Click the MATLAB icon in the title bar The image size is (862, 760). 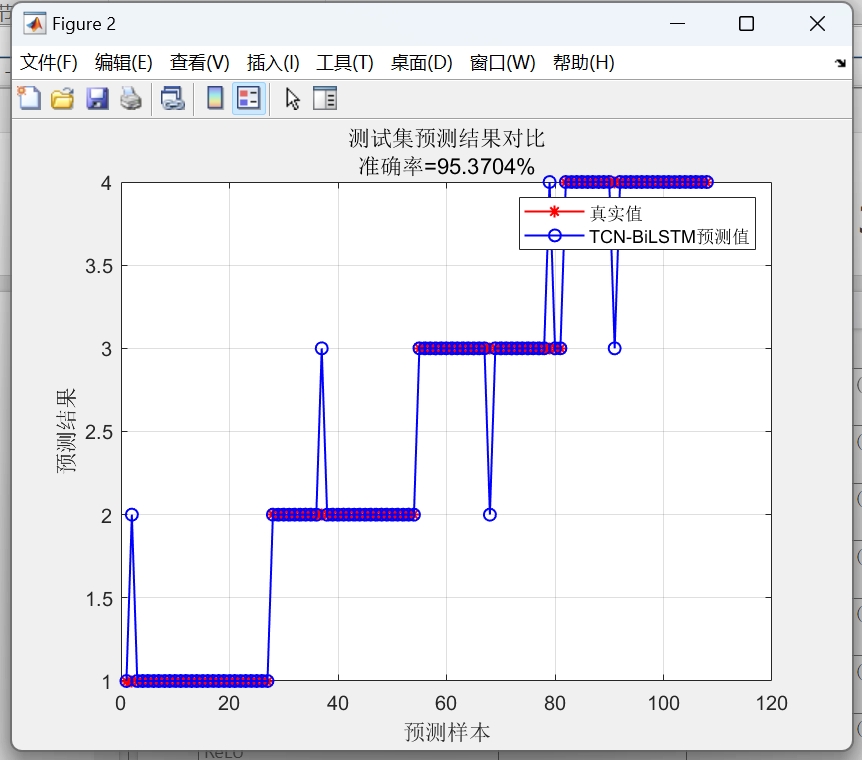35,22
